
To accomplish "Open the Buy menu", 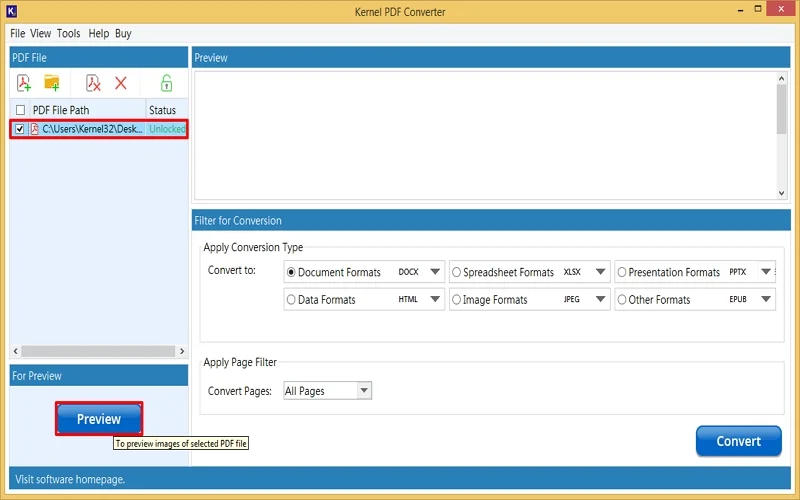I will click(123, 34).
